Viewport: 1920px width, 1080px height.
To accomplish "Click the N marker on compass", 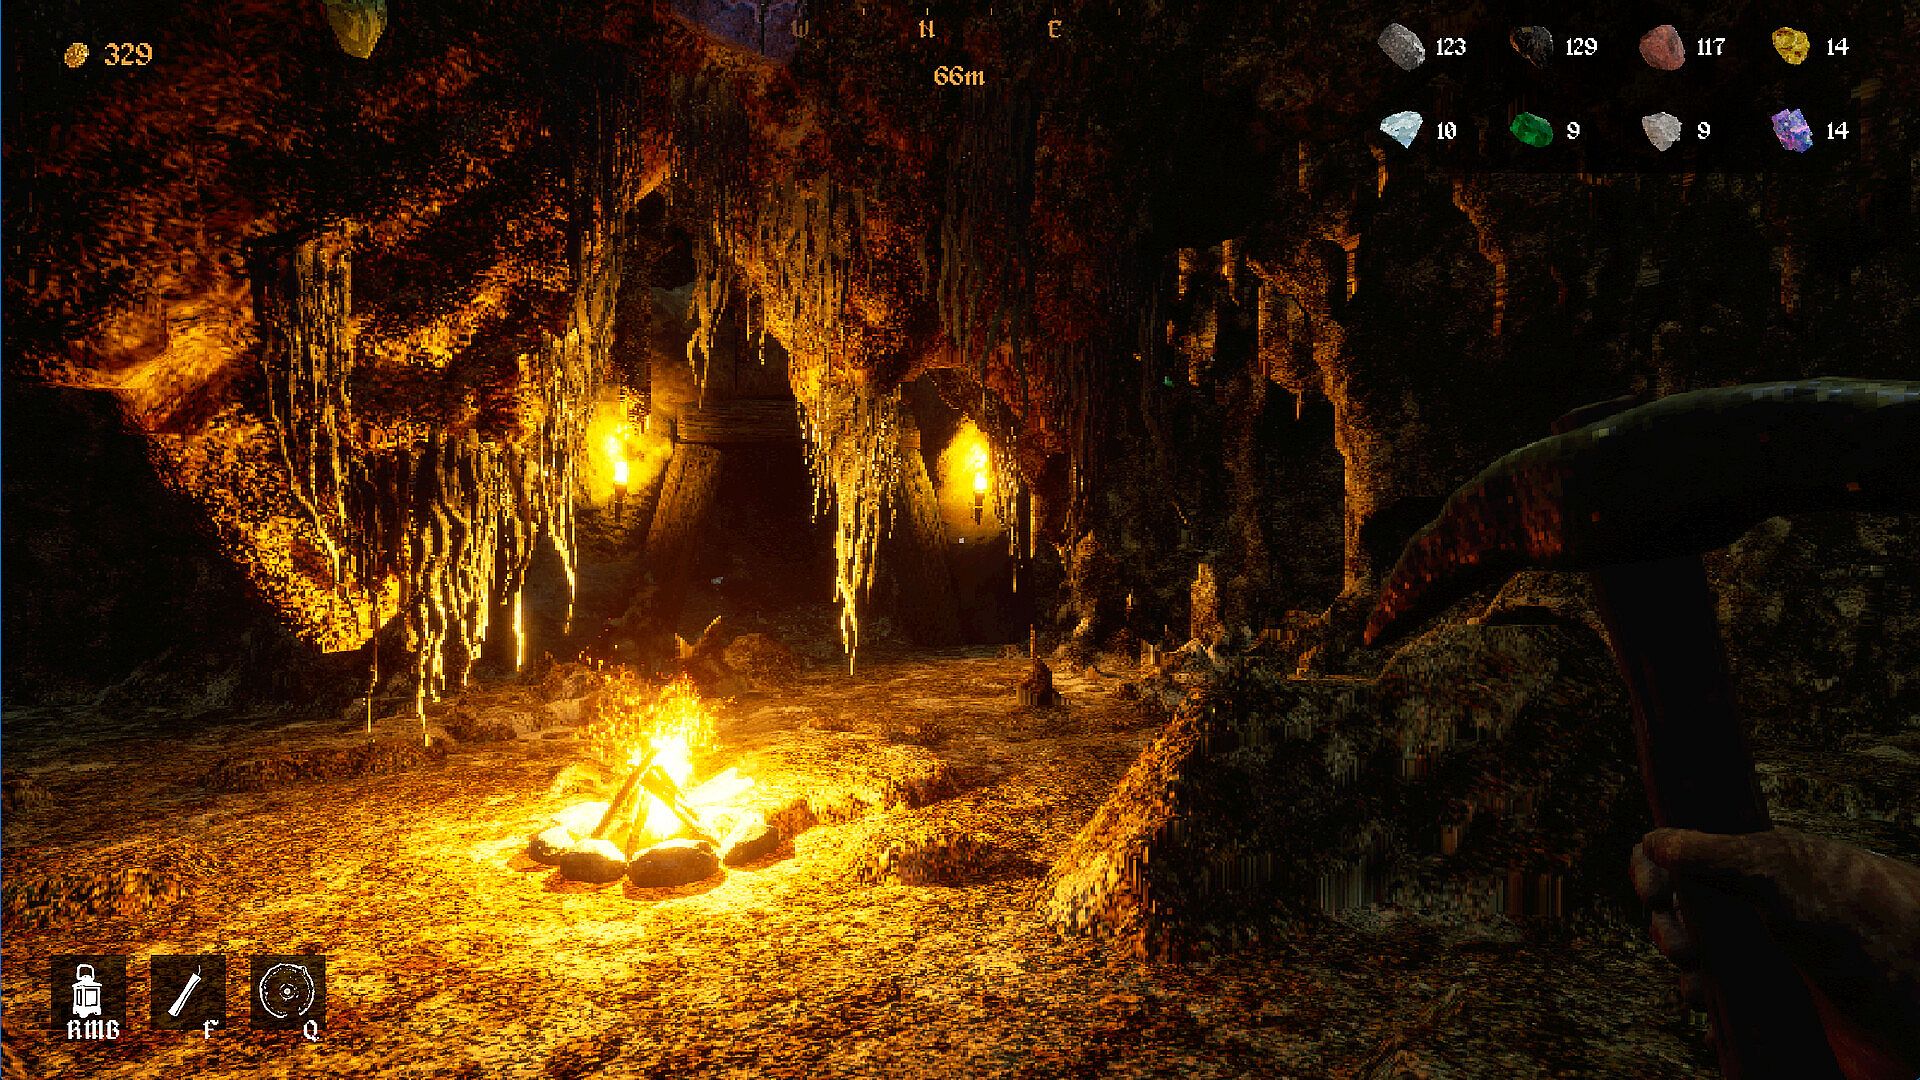I will click(x=926, y=30).
